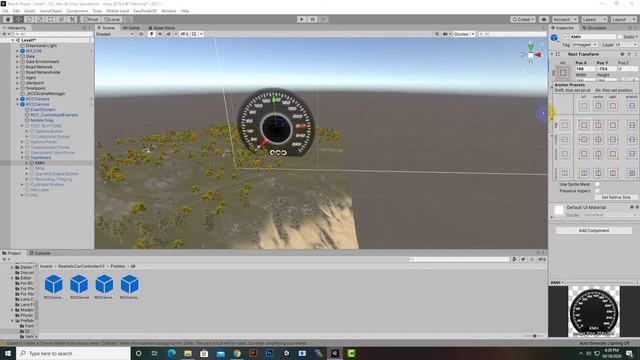Select the Rect tool in toolbar
The height and width of the screenshot is (360, 640).
51,19
